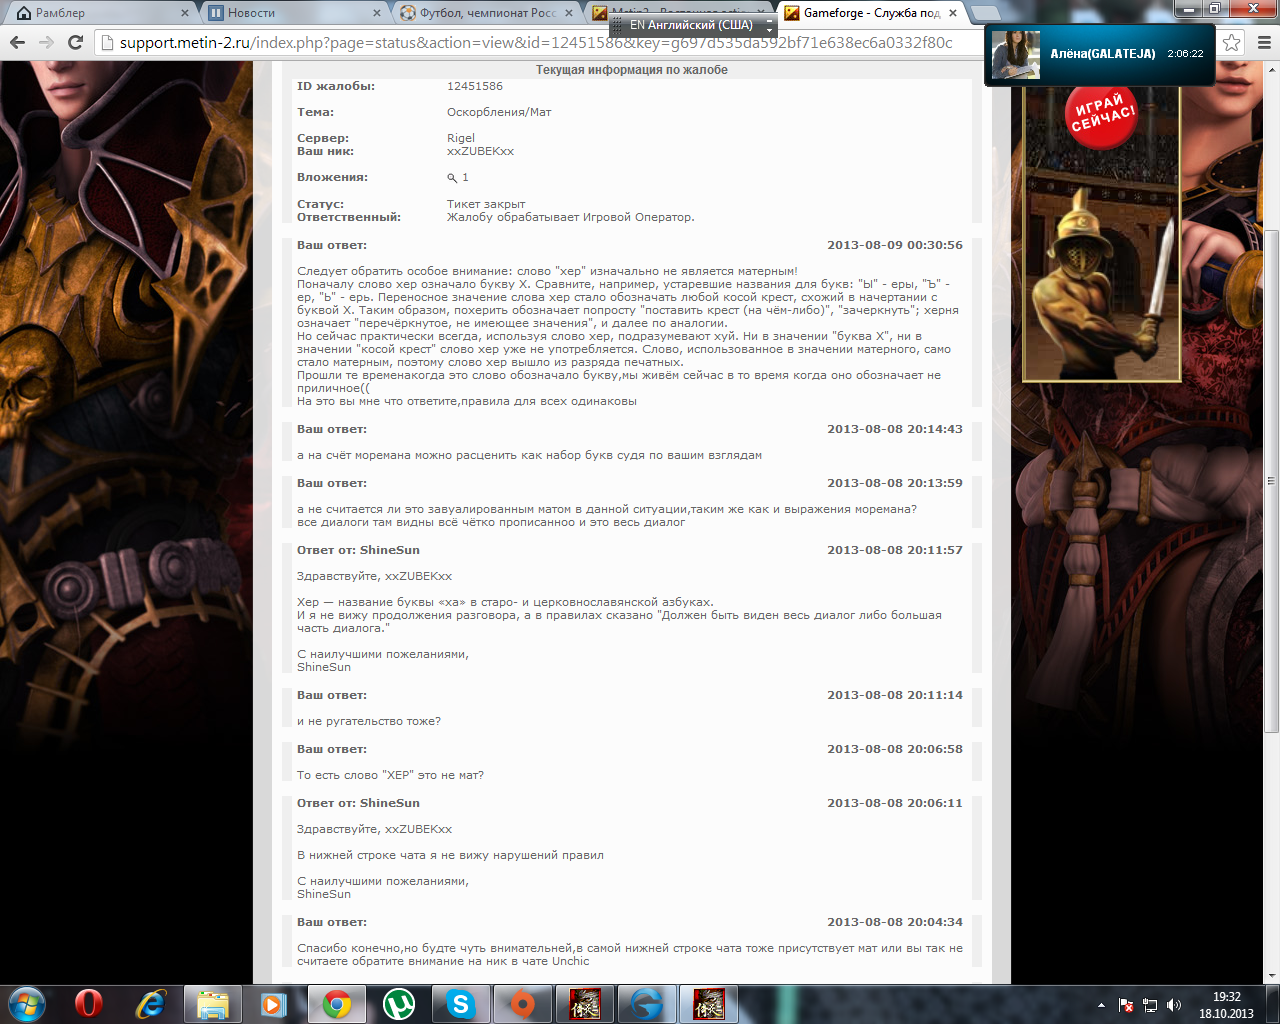Click the scrollbar down arrow
This screenshot has height=1024, width=1280.
tap(1271, 975)
